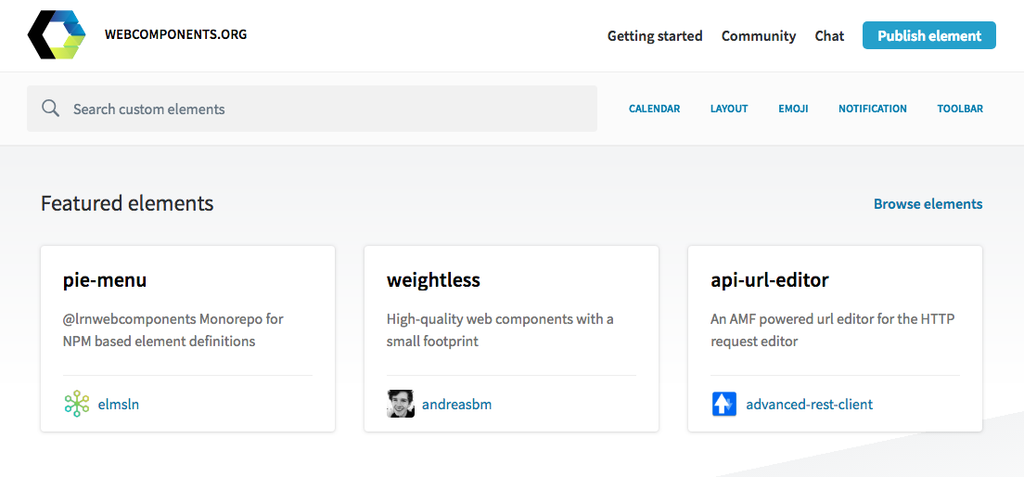The image size is (1024, 477).
Task: Click the weightless card description text
Action: click(500, 331)
